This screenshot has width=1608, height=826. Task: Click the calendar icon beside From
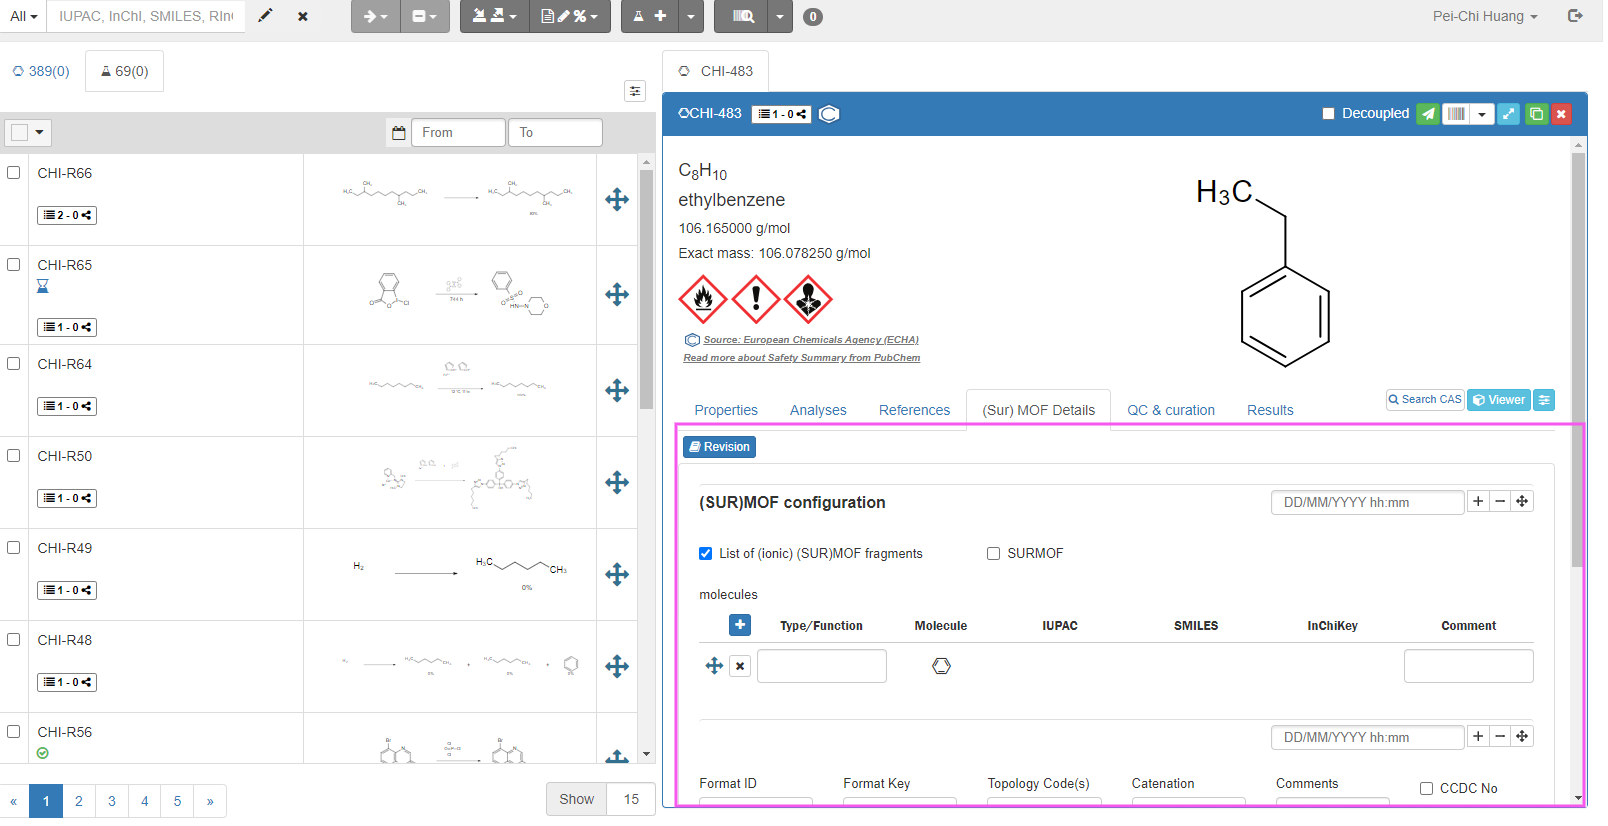399,133
